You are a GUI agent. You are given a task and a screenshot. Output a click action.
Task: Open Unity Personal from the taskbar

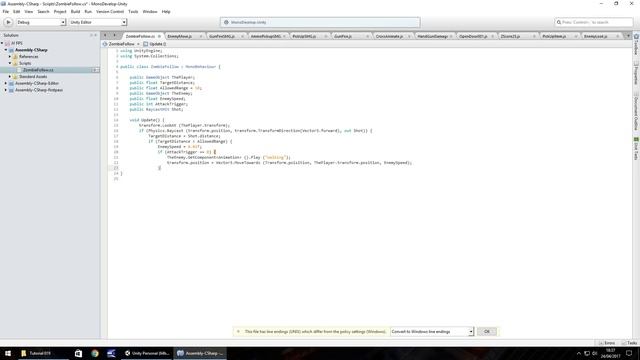tap(147, 353)
